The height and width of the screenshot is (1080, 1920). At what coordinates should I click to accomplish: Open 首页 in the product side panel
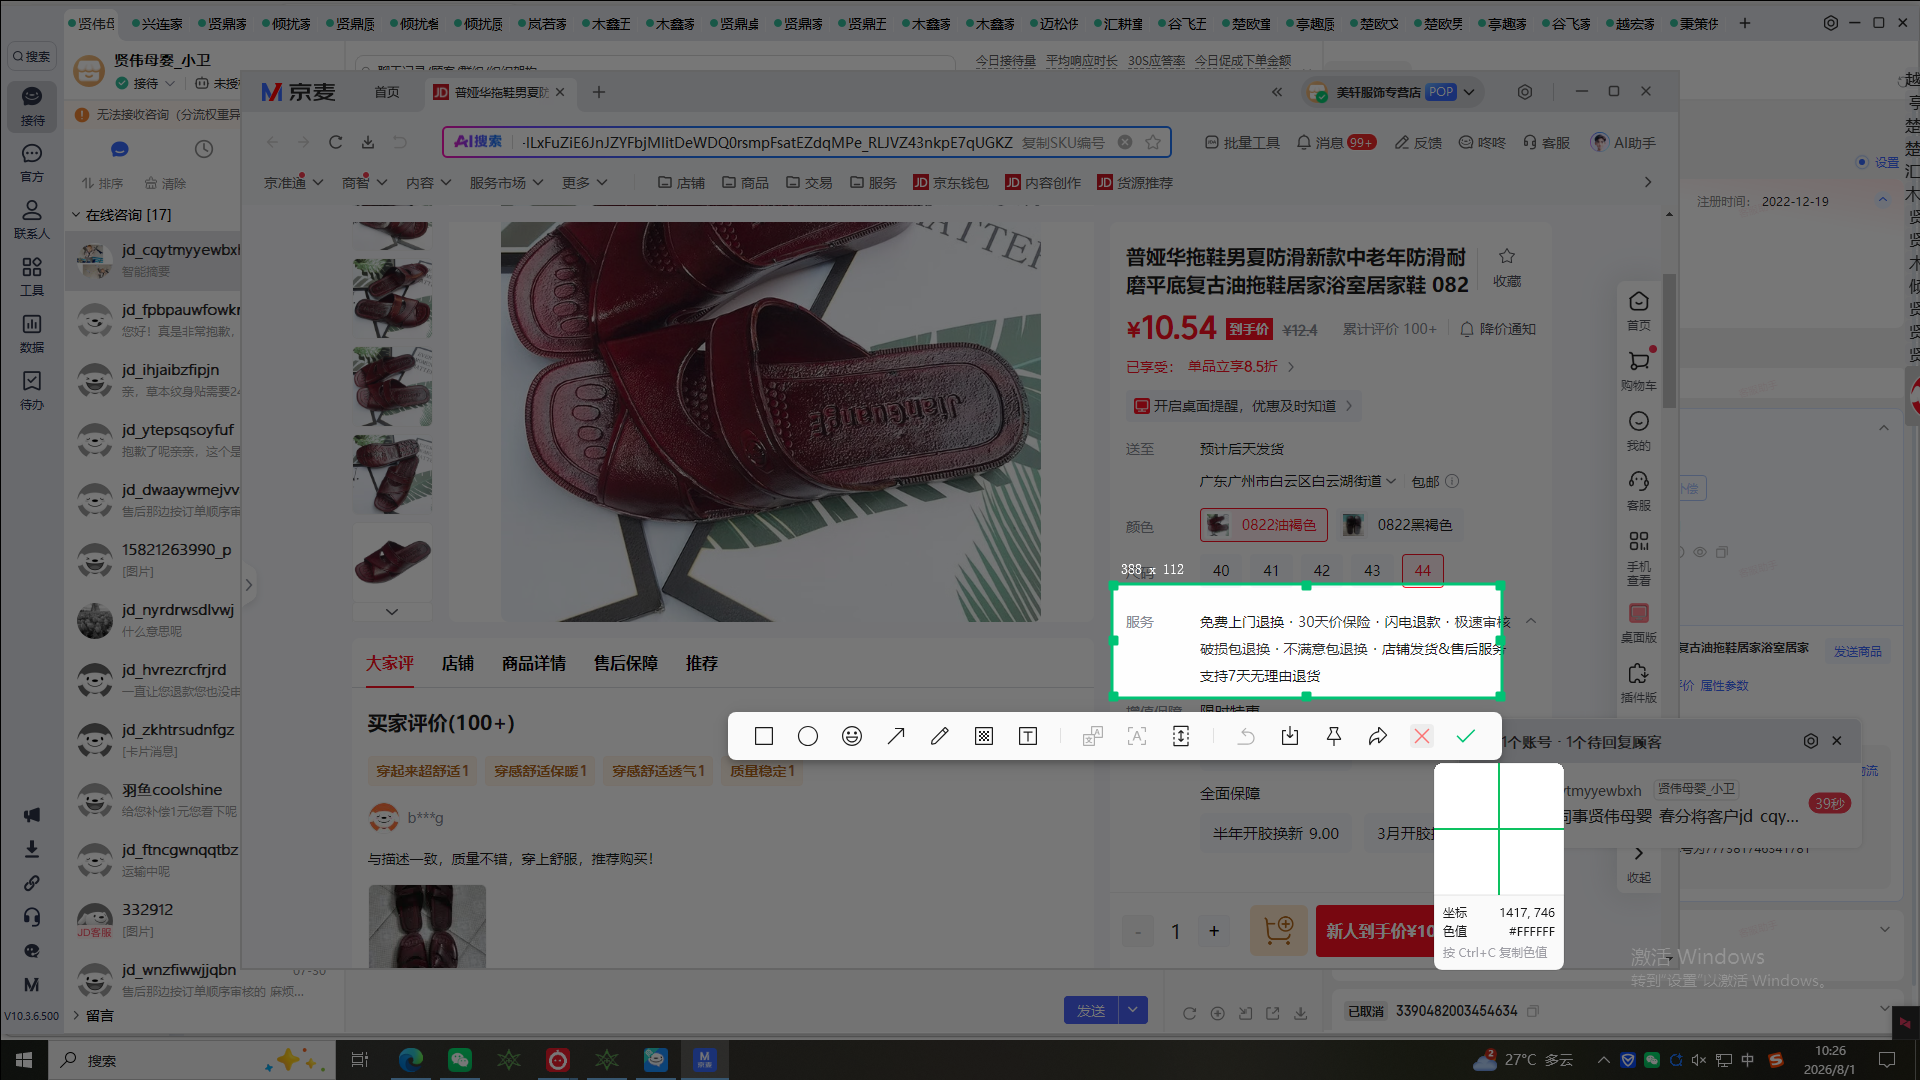point(1639,311)
